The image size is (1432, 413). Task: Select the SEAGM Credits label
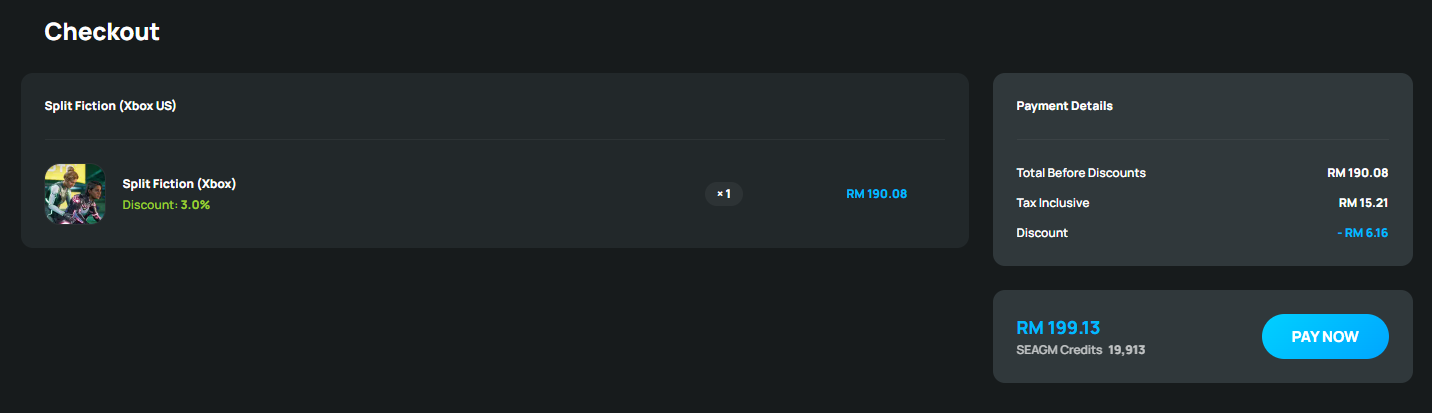1059,351
